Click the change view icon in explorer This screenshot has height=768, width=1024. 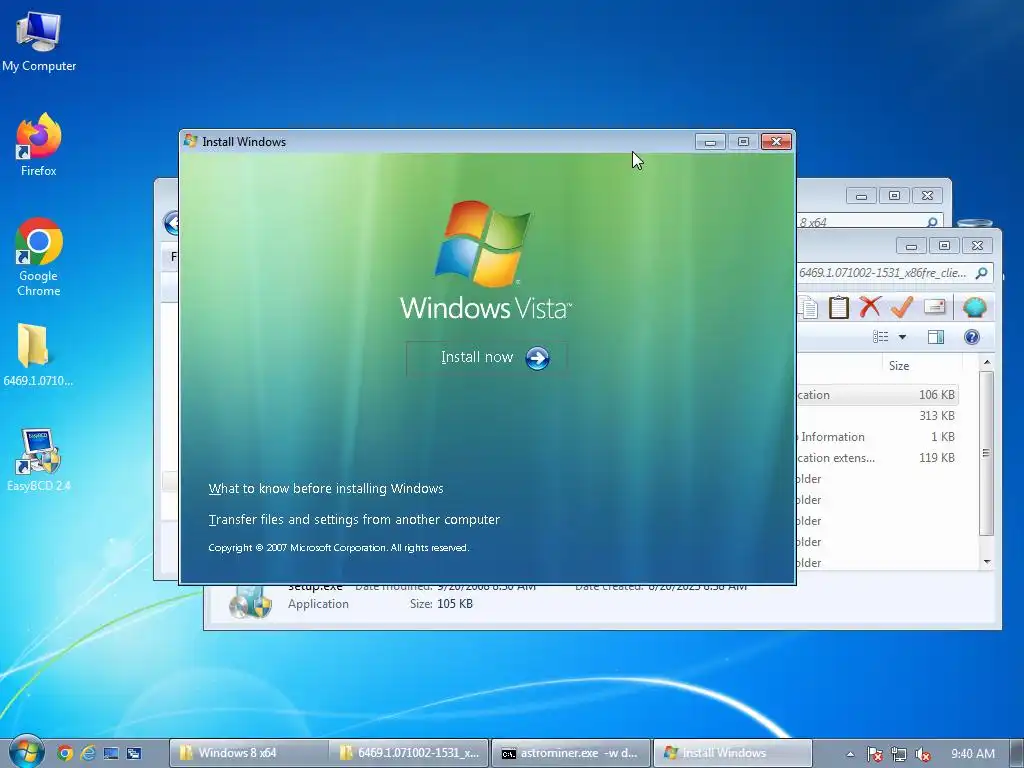click(880, 337)
